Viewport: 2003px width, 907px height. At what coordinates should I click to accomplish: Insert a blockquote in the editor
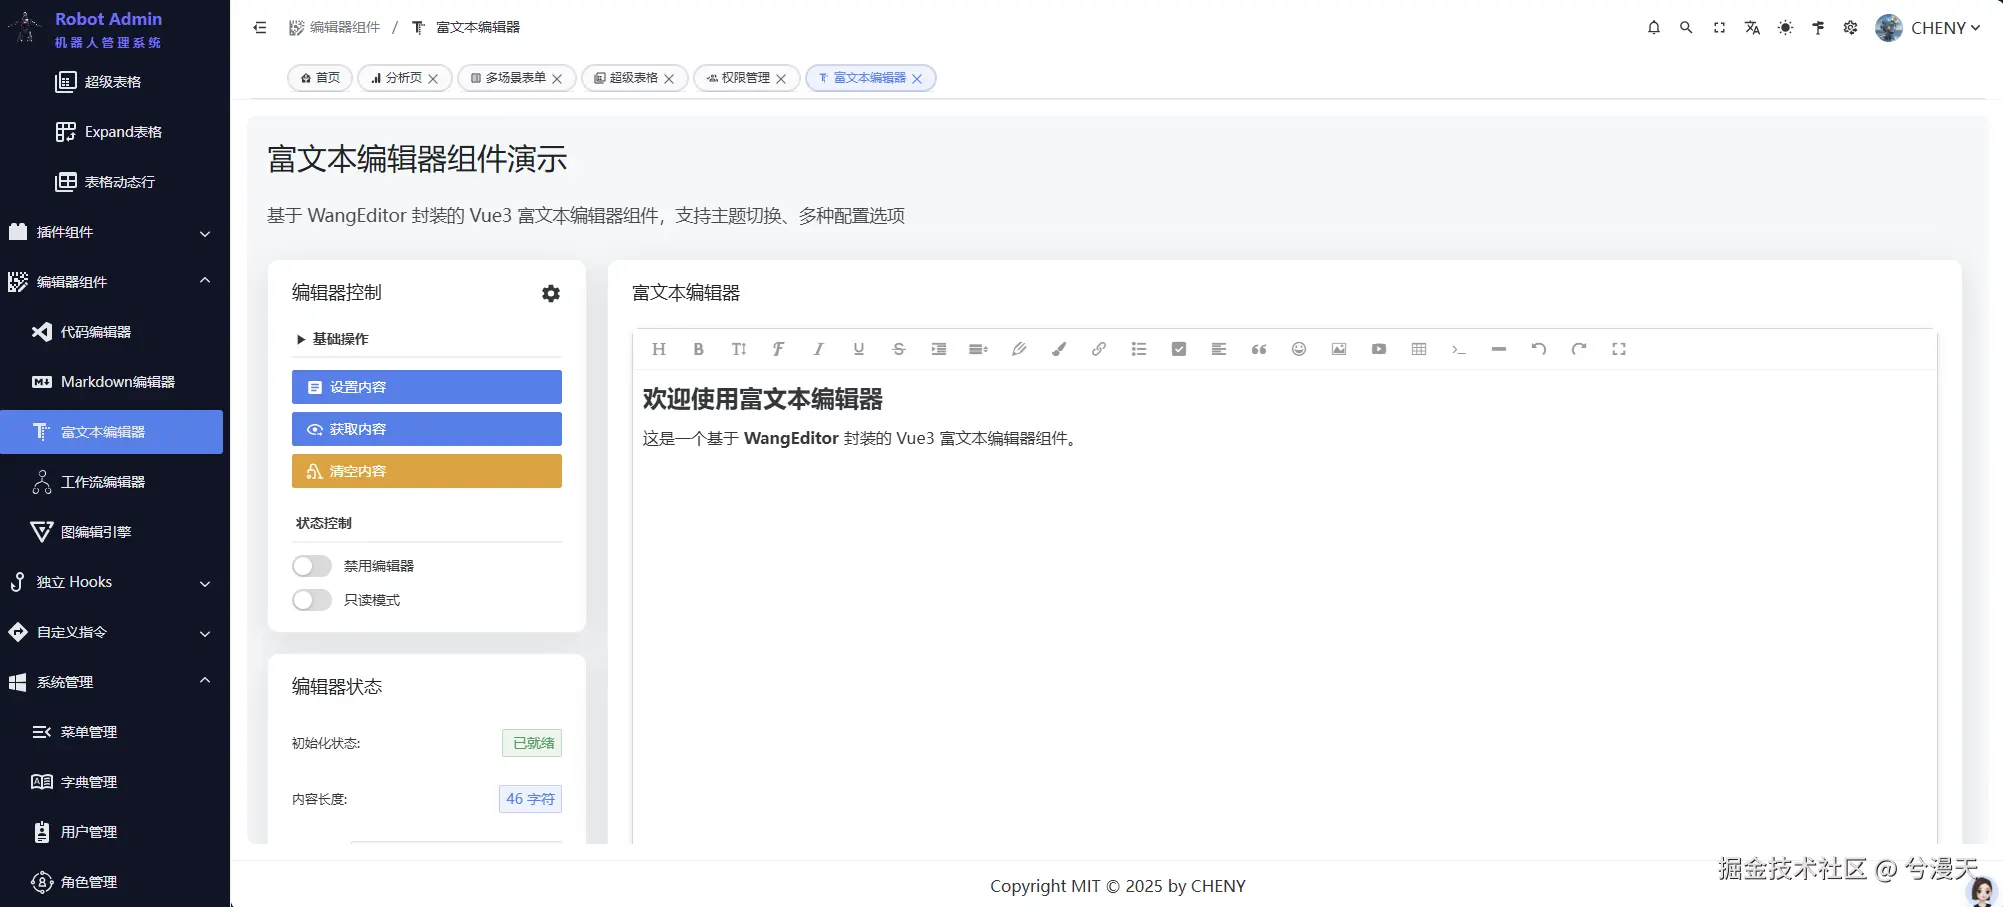[x=1258, y=349]
